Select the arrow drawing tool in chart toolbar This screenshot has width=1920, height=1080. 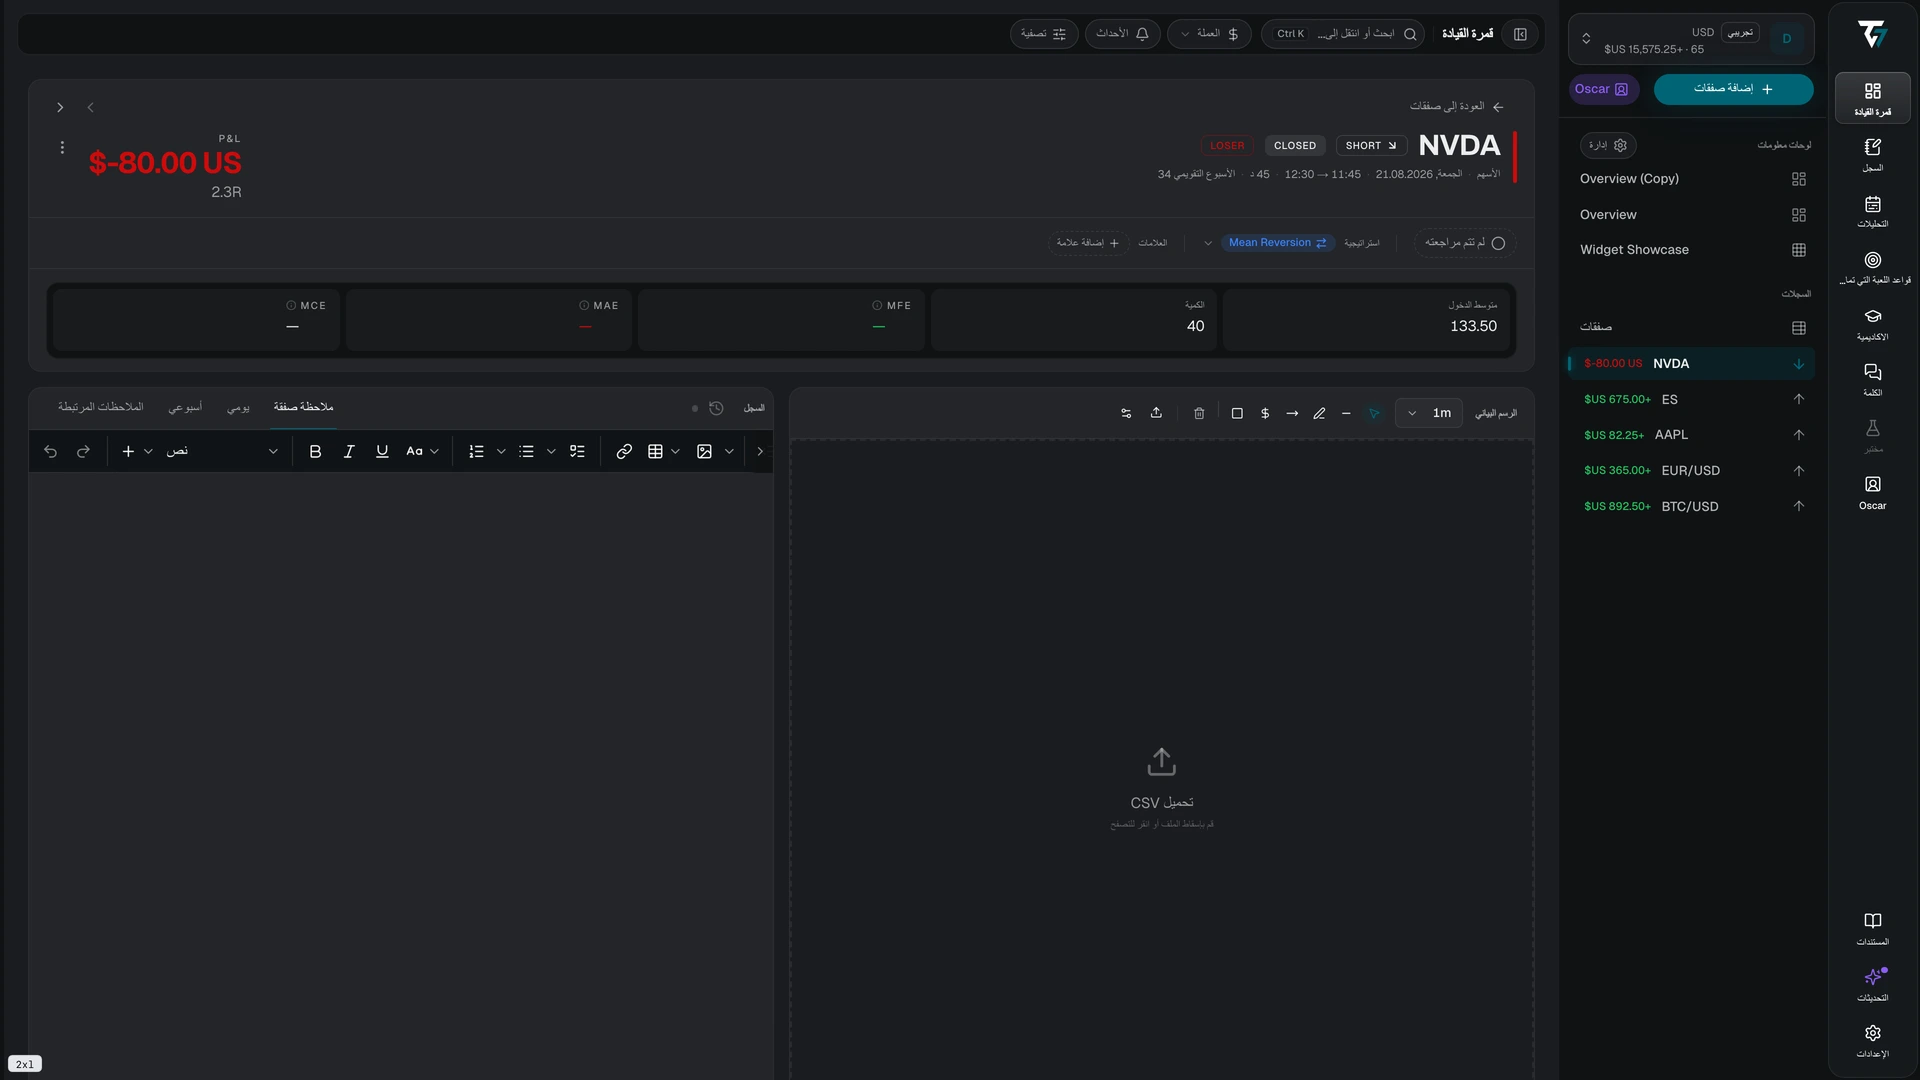(x=1292, y=413)
